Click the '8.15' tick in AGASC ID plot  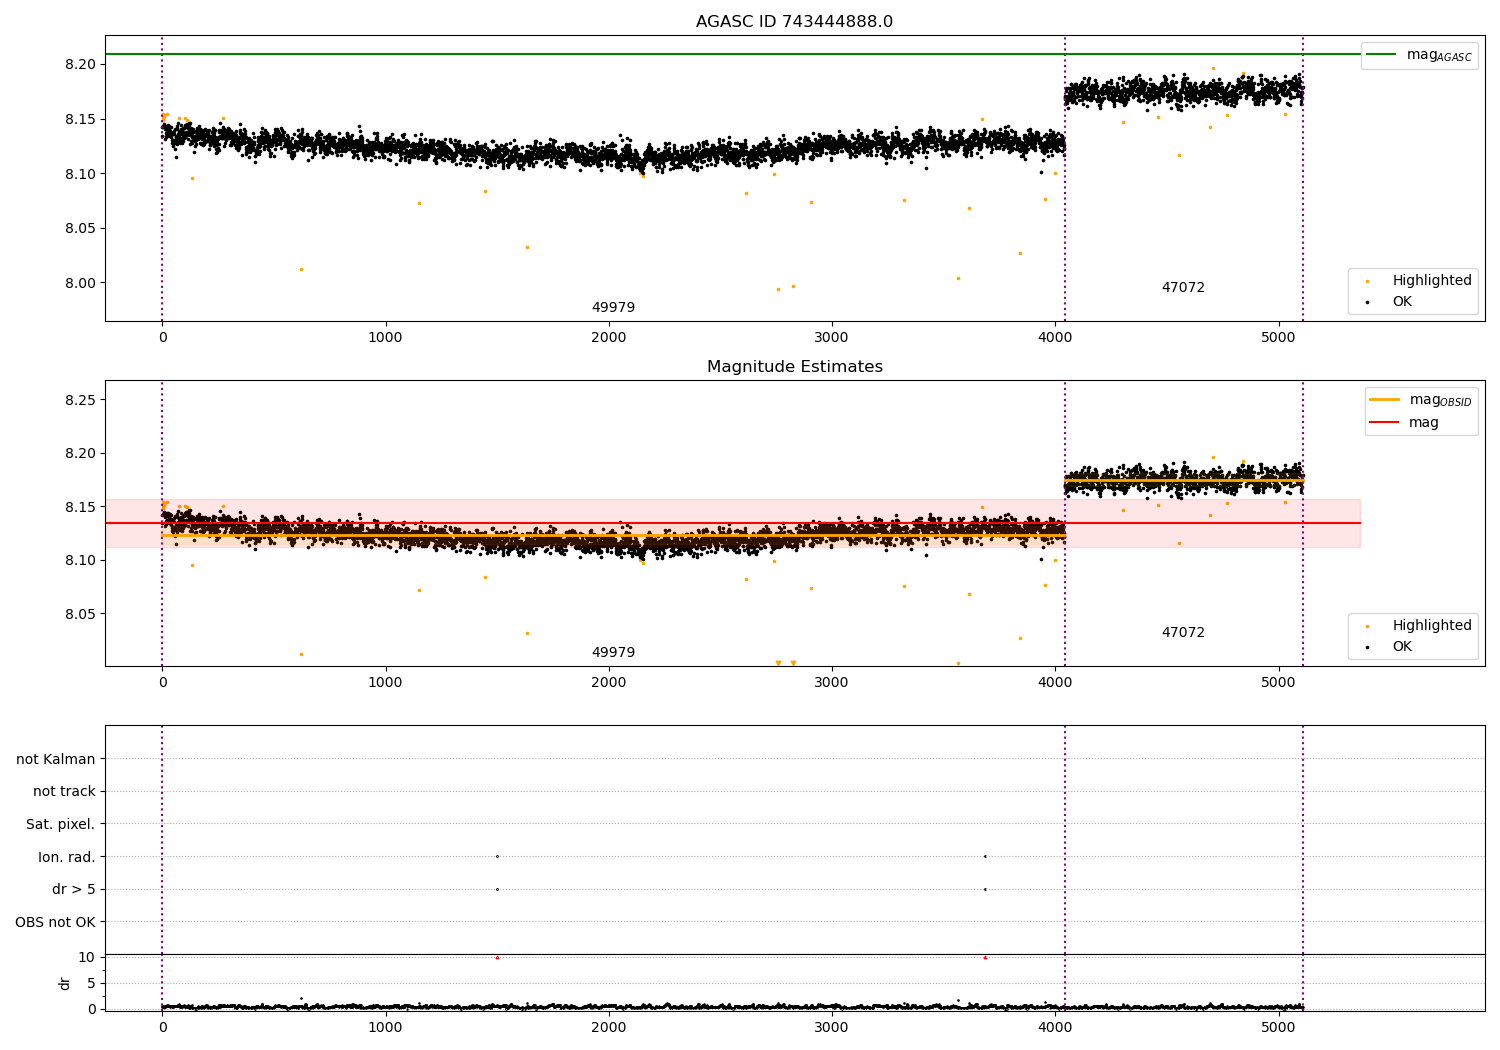point(79,119)
